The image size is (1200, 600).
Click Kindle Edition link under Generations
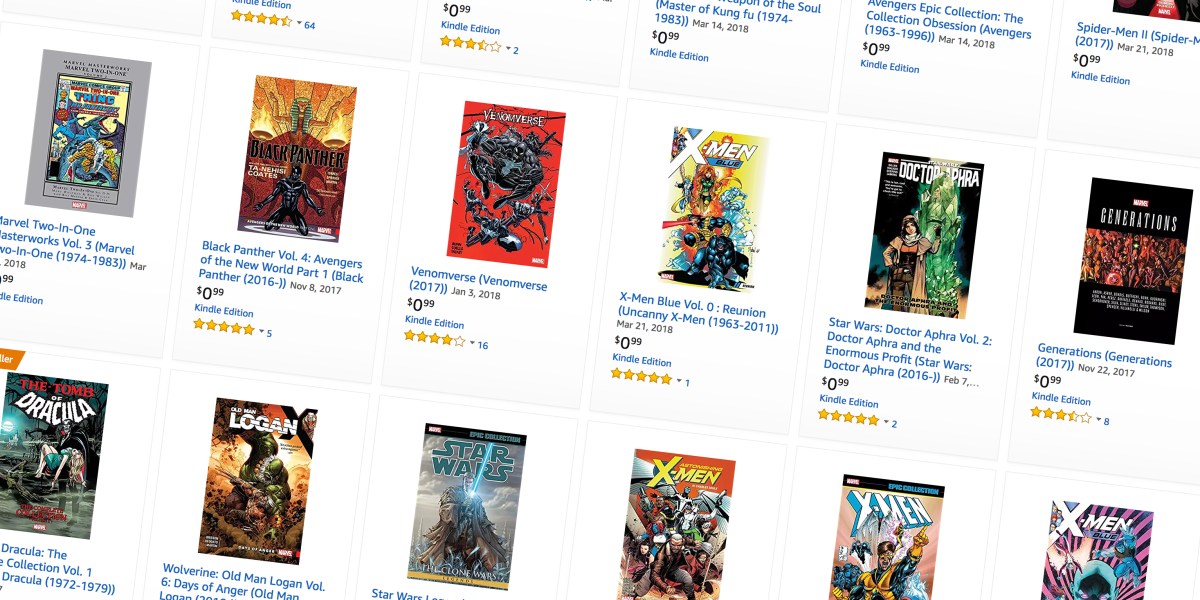[1061, 399]
